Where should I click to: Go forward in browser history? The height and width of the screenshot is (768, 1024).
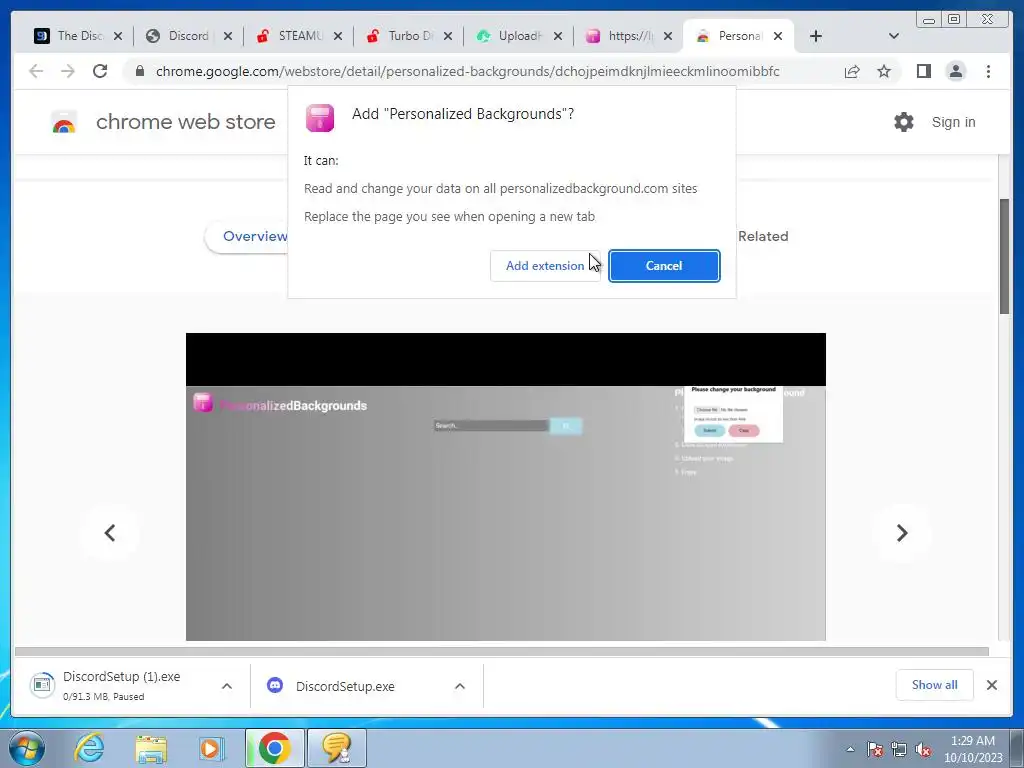coord(68,71)
